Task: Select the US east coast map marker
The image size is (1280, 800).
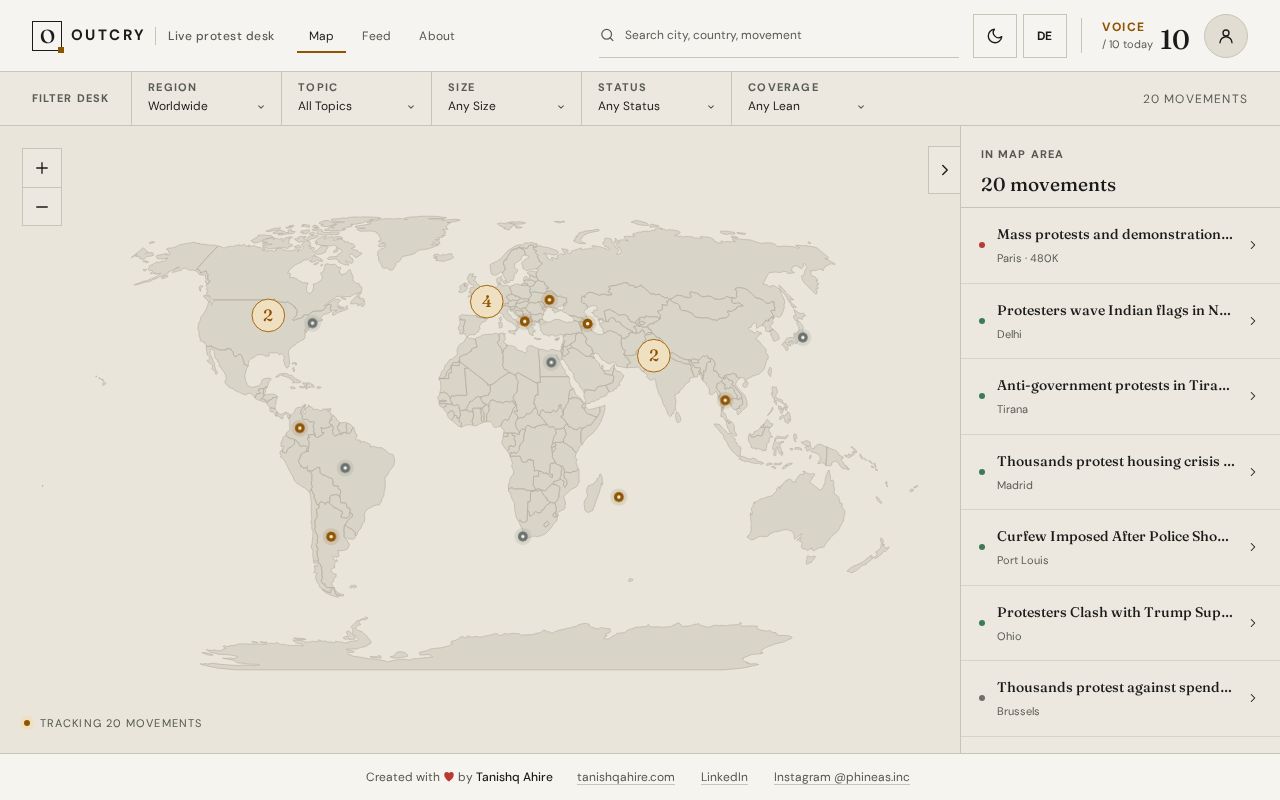Action: [x=313, y=323]
